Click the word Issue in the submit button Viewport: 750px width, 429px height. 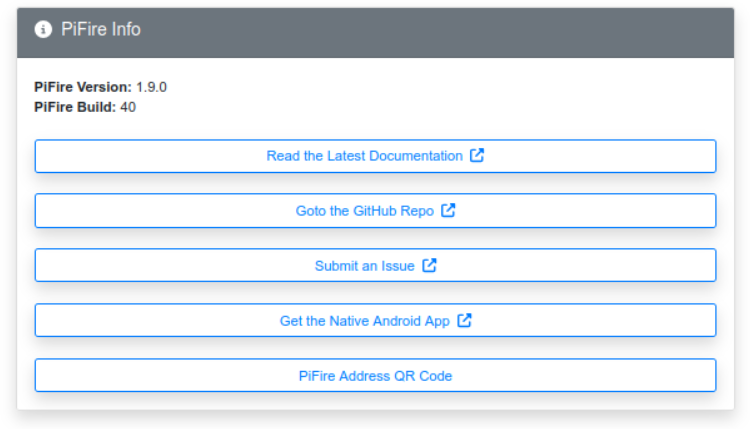coord(396,266)
